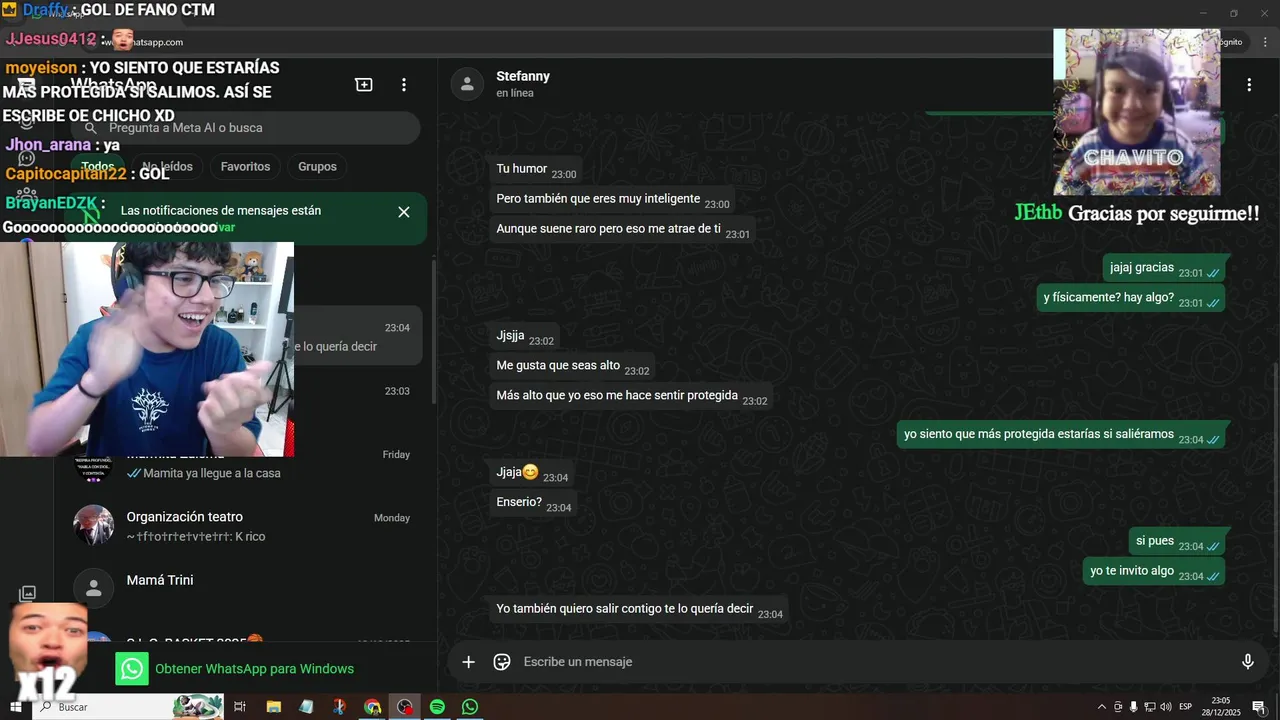The height and width of the screenshot is (720, 1280).
Task: Click Obtener WhatsApp para Windows link
Action: [x=254, y=669]
